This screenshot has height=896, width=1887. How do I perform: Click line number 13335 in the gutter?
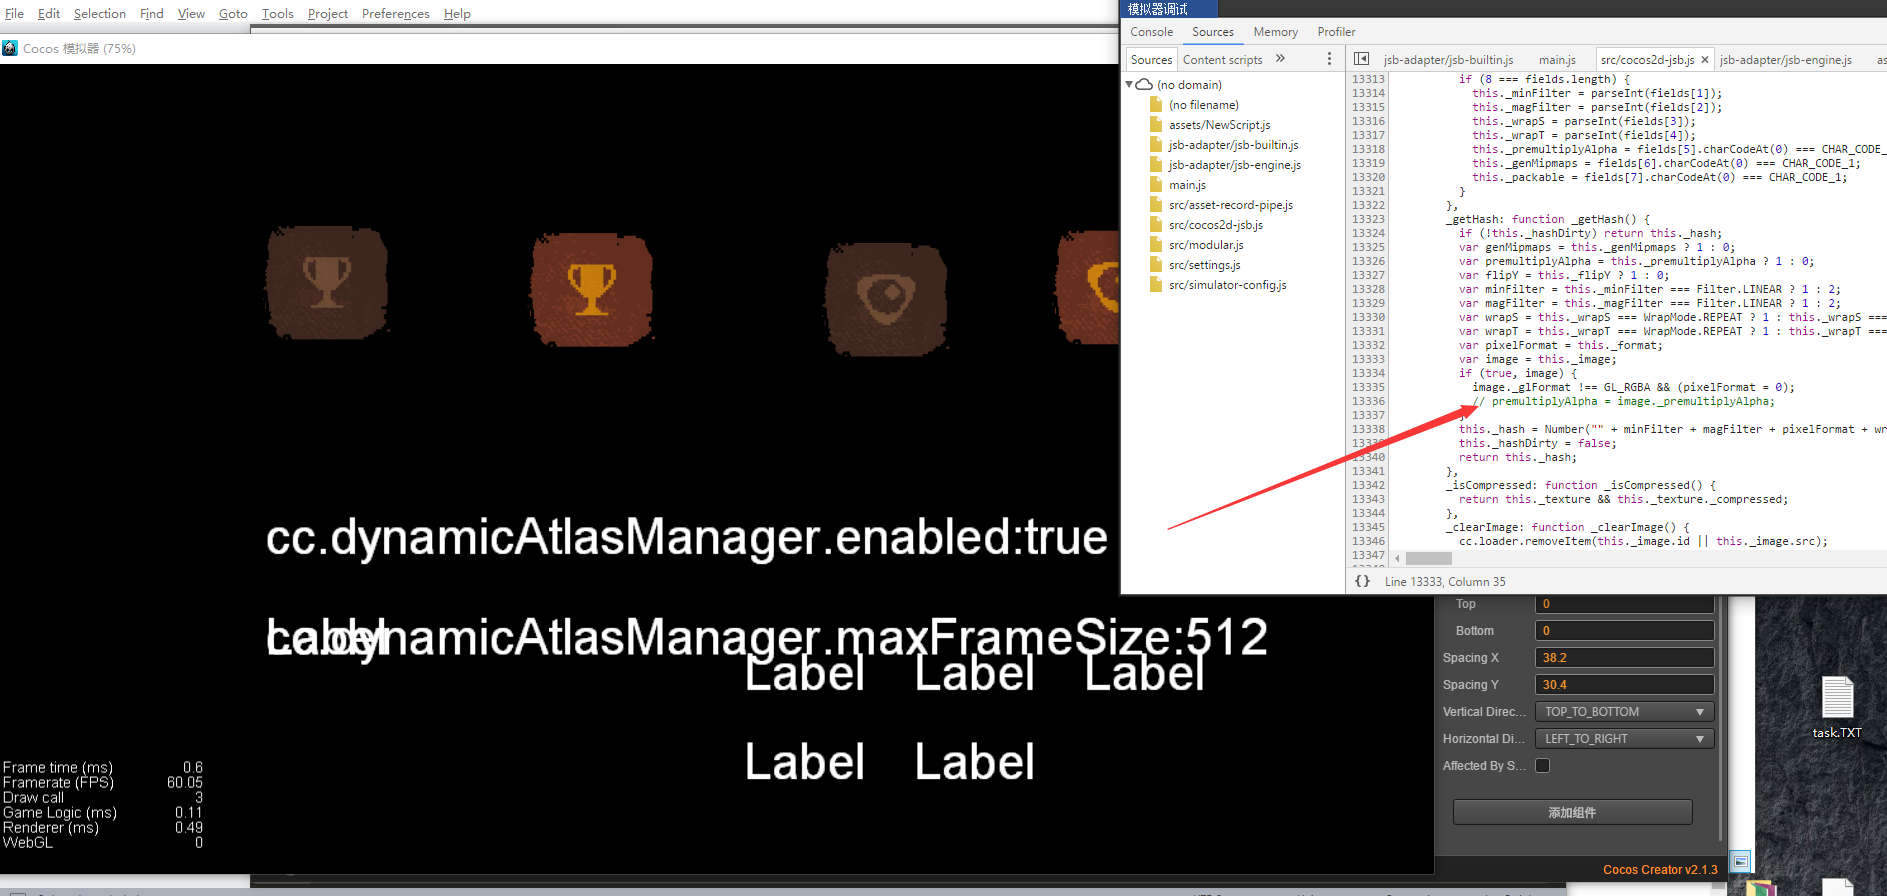coord(1368,387)
